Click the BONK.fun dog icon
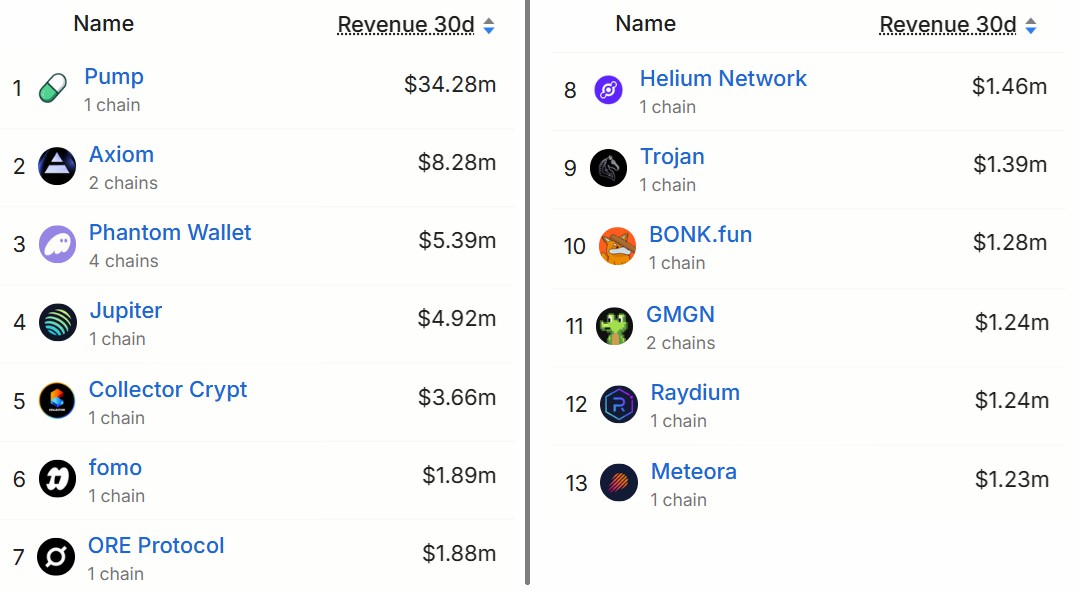 (x=617, y=246)
